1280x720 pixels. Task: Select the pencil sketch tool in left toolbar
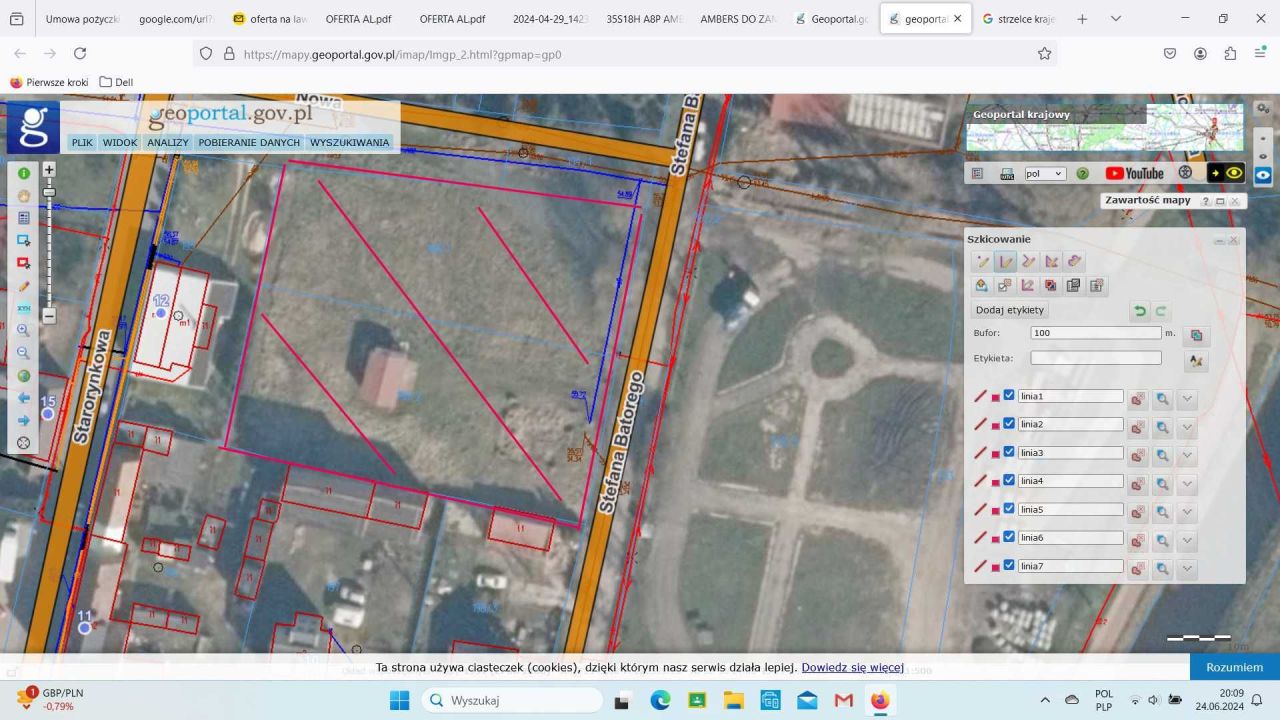pos(24,285)
